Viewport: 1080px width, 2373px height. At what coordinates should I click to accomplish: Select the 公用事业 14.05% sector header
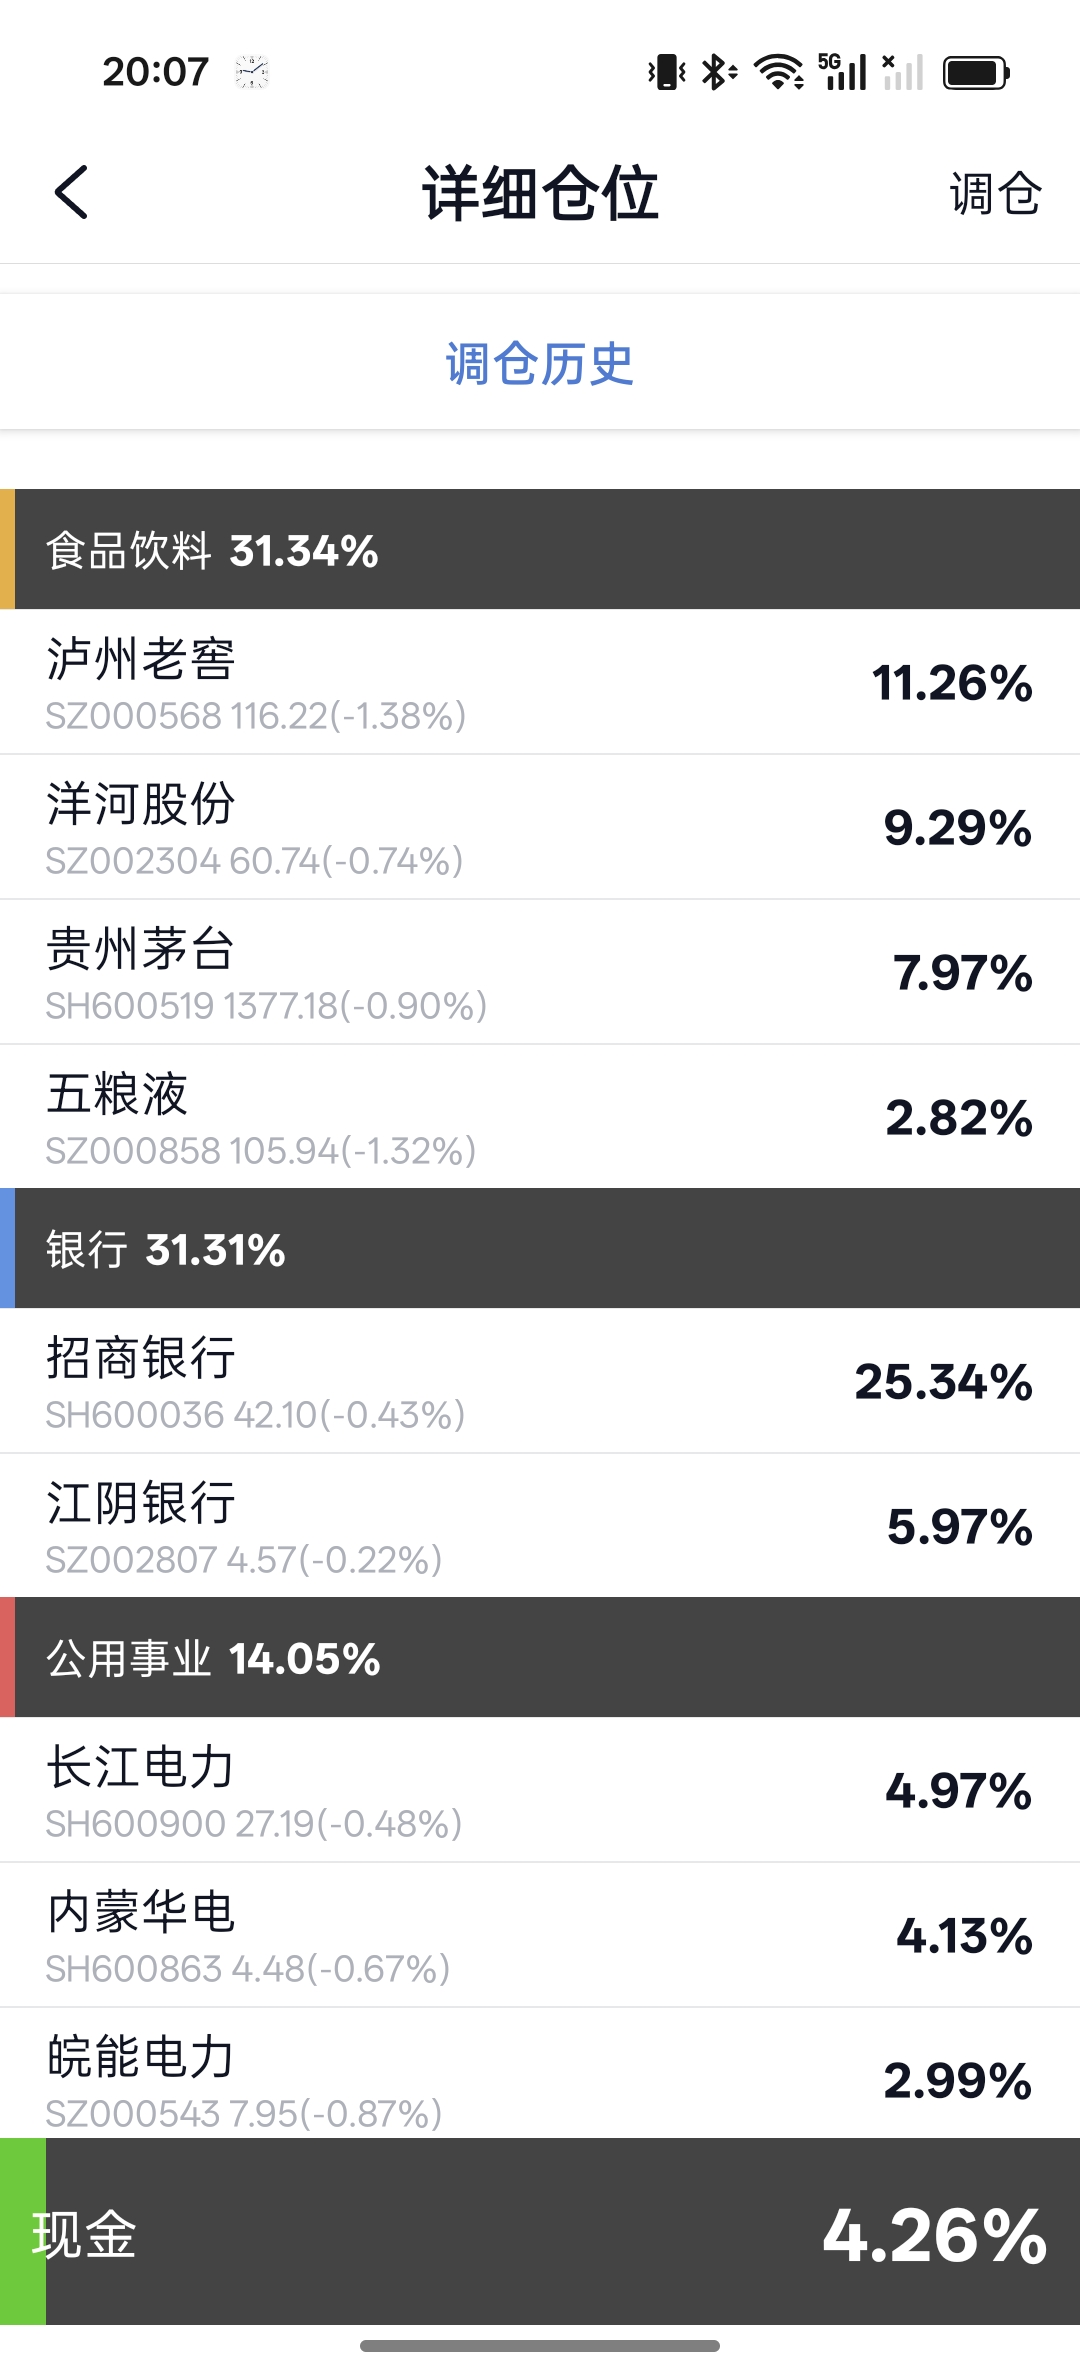coord(540,1658)
